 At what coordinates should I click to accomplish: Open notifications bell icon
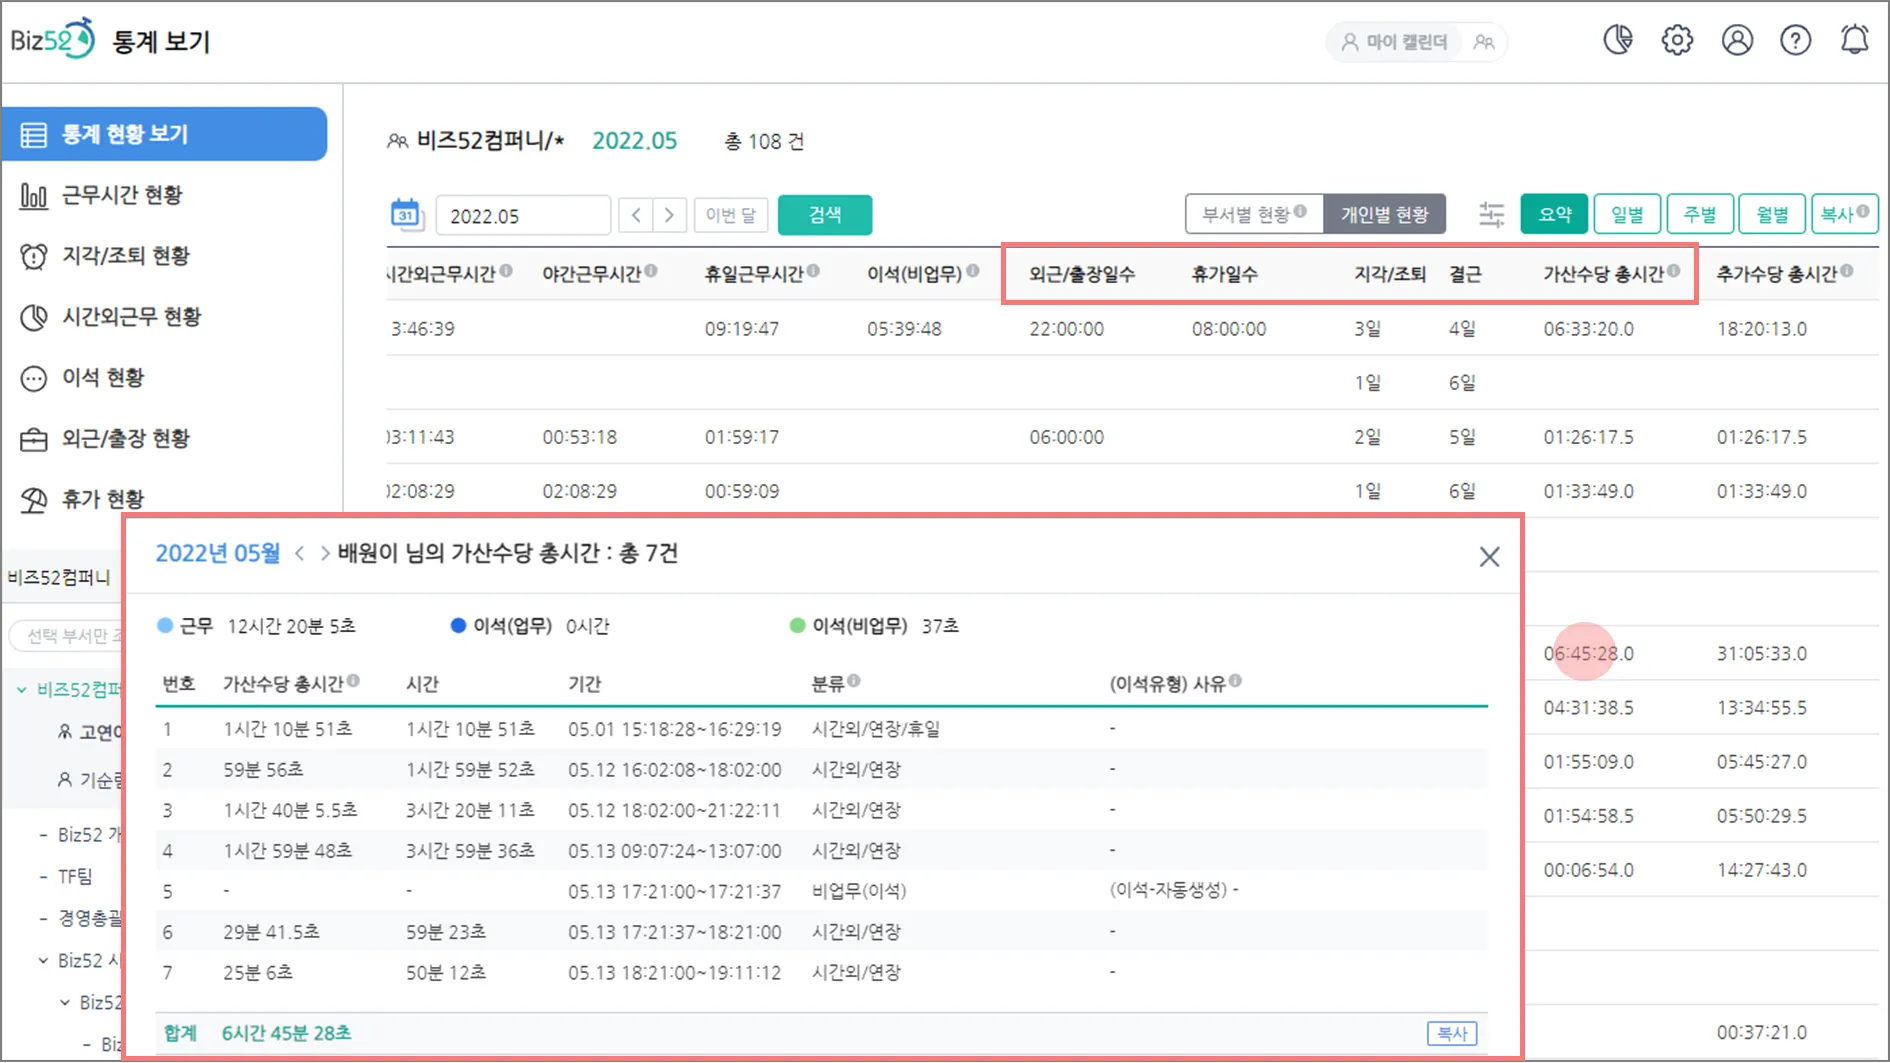[x=1855, y=40]
